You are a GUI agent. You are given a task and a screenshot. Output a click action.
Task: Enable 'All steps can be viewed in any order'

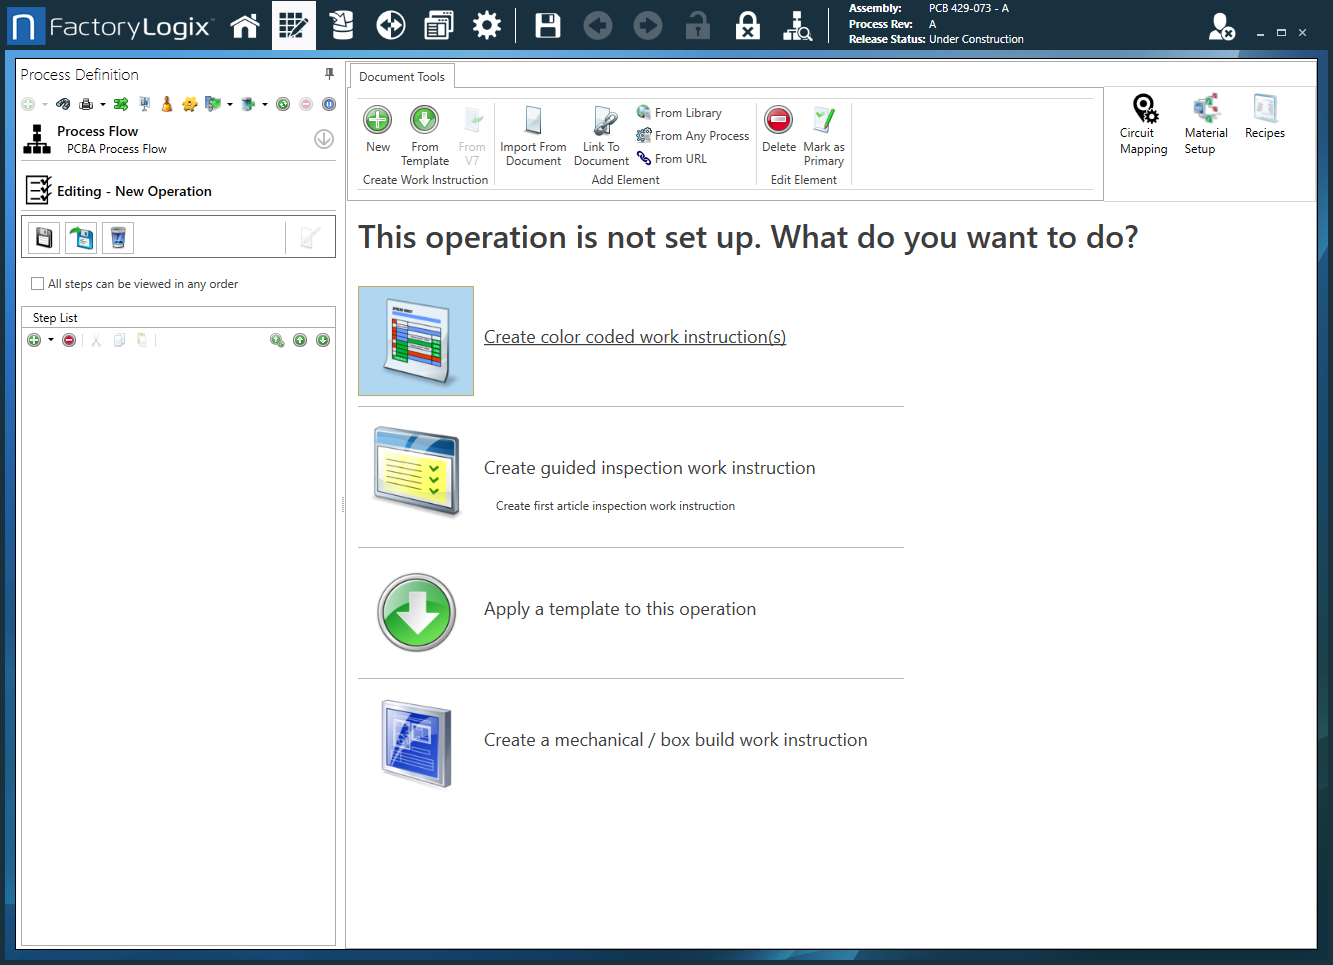click(38, 283)
